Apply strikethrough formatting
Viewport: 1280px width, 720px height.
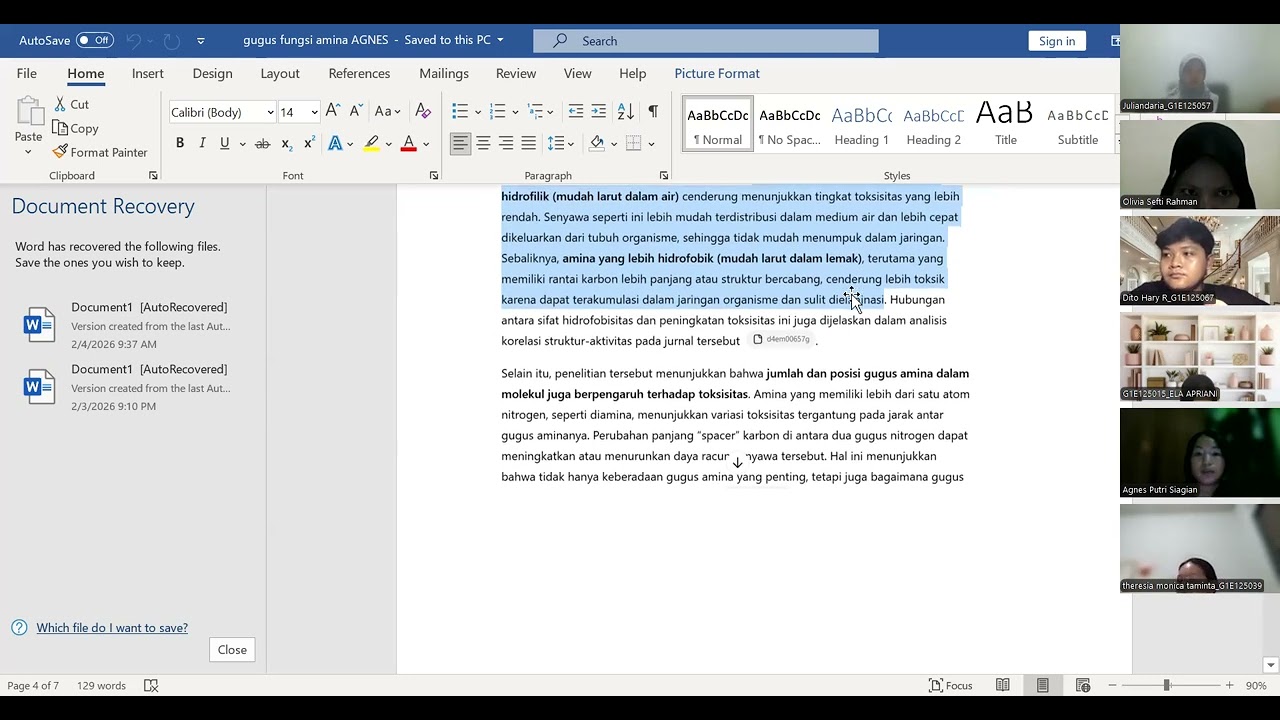262,143
